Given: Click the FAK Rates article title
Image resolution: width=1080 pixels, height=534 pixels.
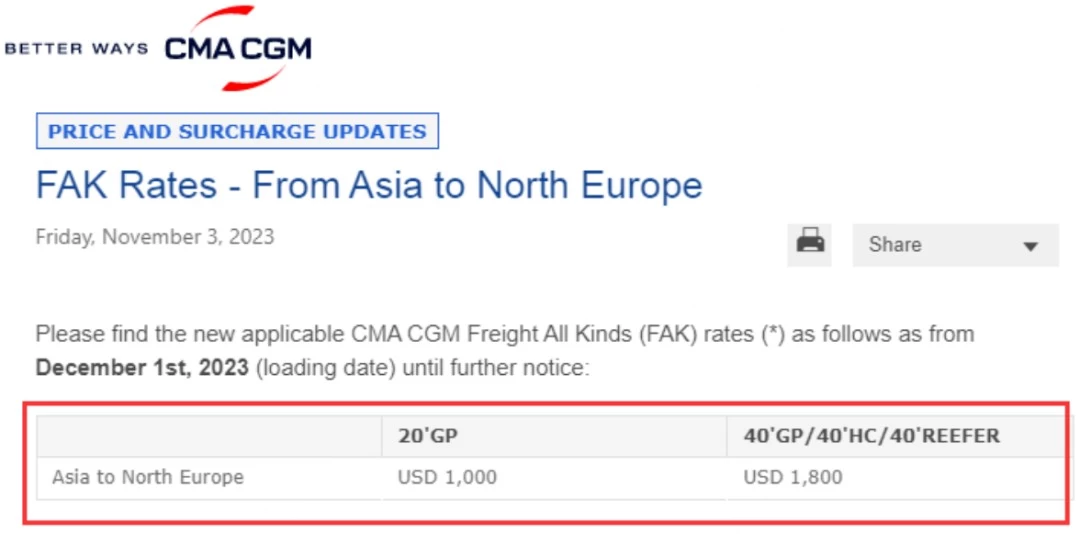Looking at the screenshot, I should (x=369, y=185).
